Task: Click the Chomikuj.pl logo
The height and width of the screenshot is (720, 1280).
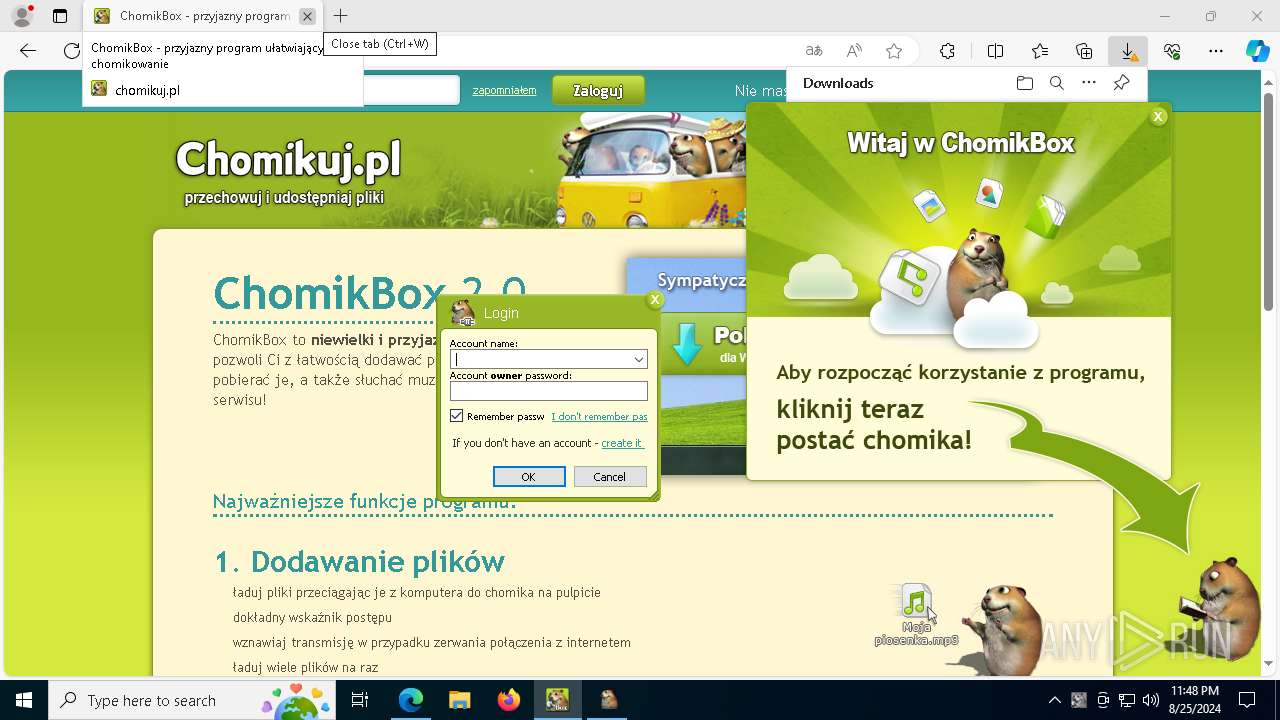Action: pyautogui.click(x=288, y=159)
